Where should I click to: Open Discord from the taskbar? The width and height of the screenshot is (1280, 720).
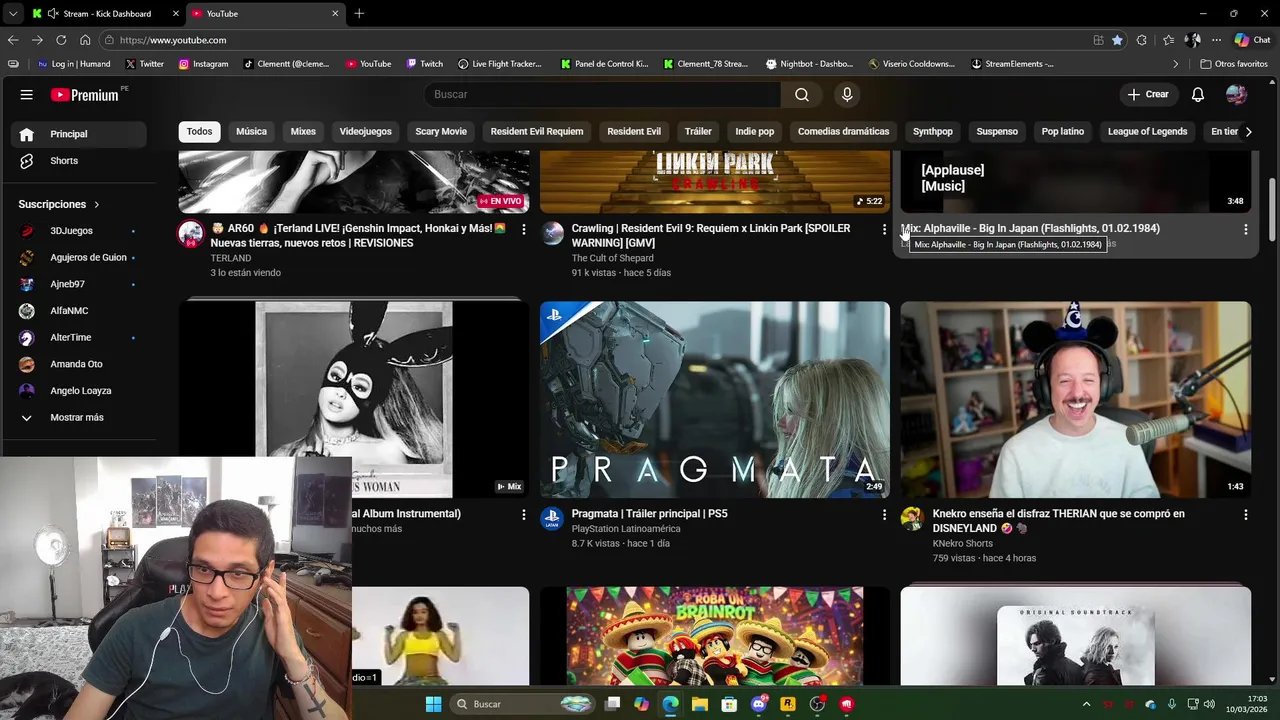coord(759,704)
